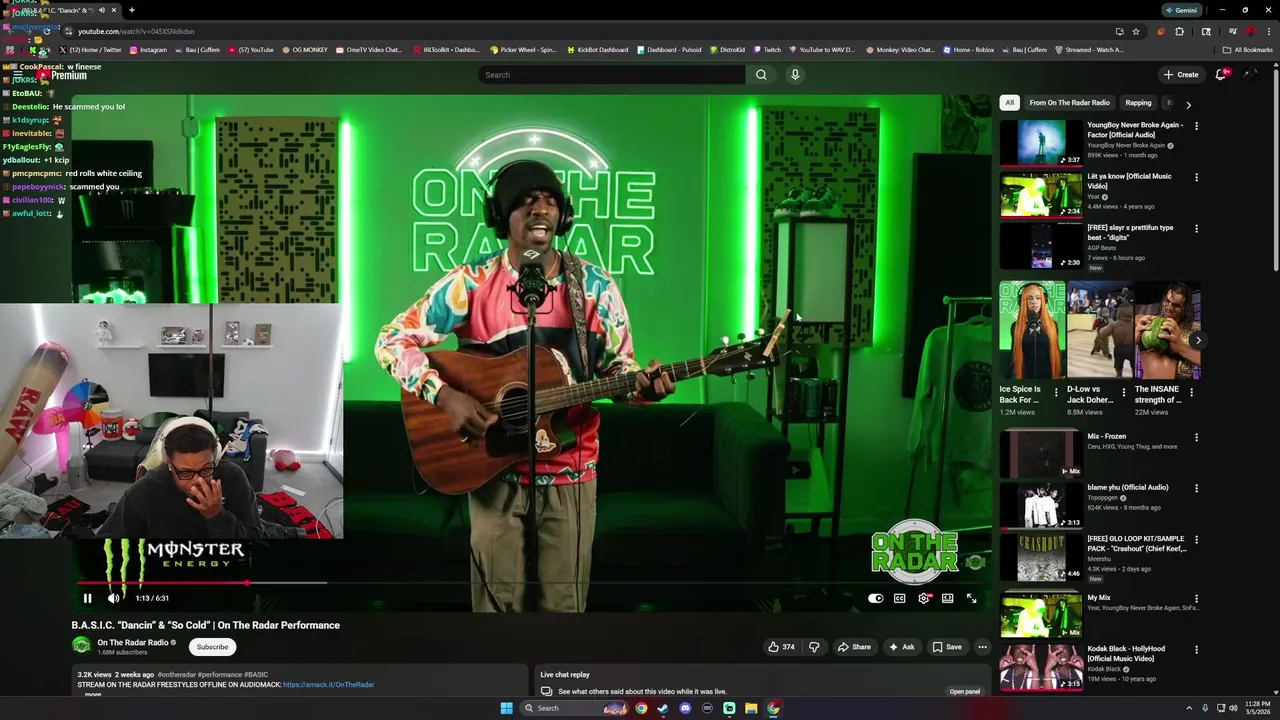Seek on the video progress bar

click(x=530, y=582)
